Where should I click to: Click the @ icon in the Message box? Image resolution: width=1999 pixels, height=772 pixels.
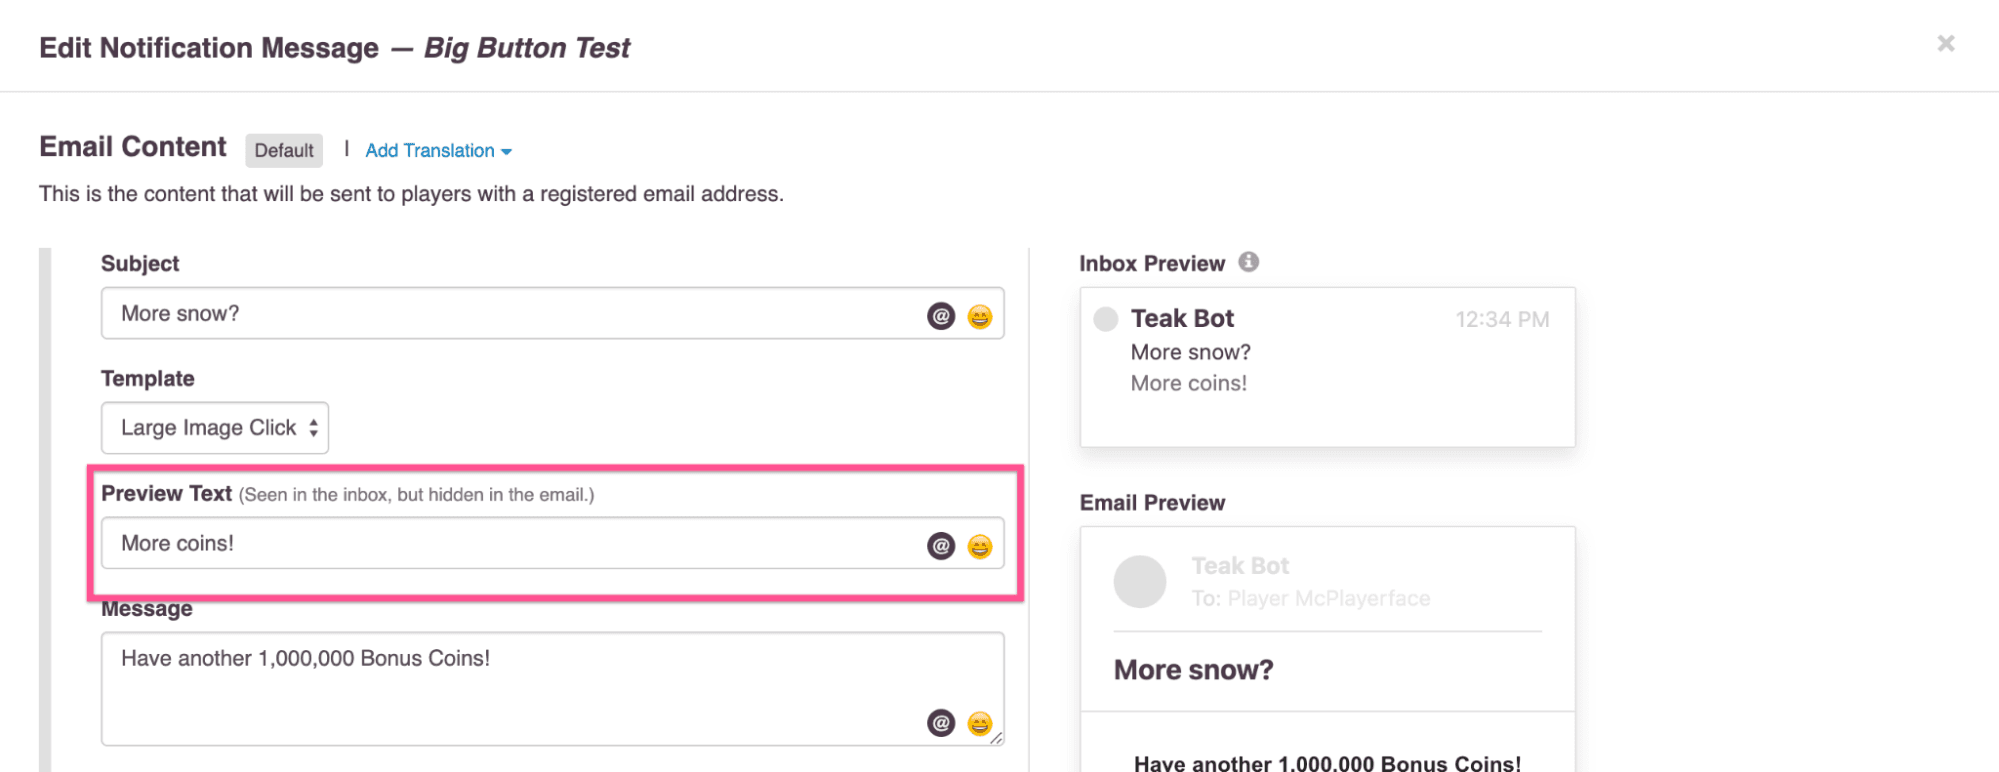[940, 721]
